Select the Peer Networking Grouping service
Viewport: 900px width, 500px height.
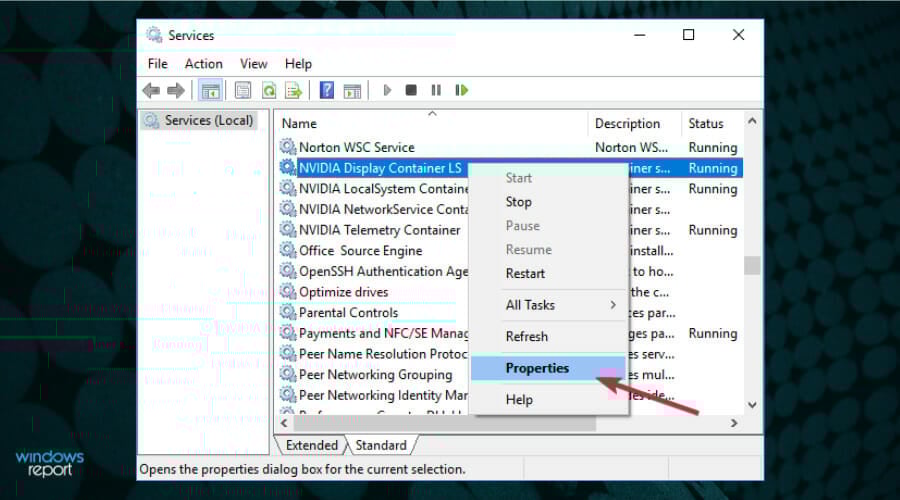375,374
